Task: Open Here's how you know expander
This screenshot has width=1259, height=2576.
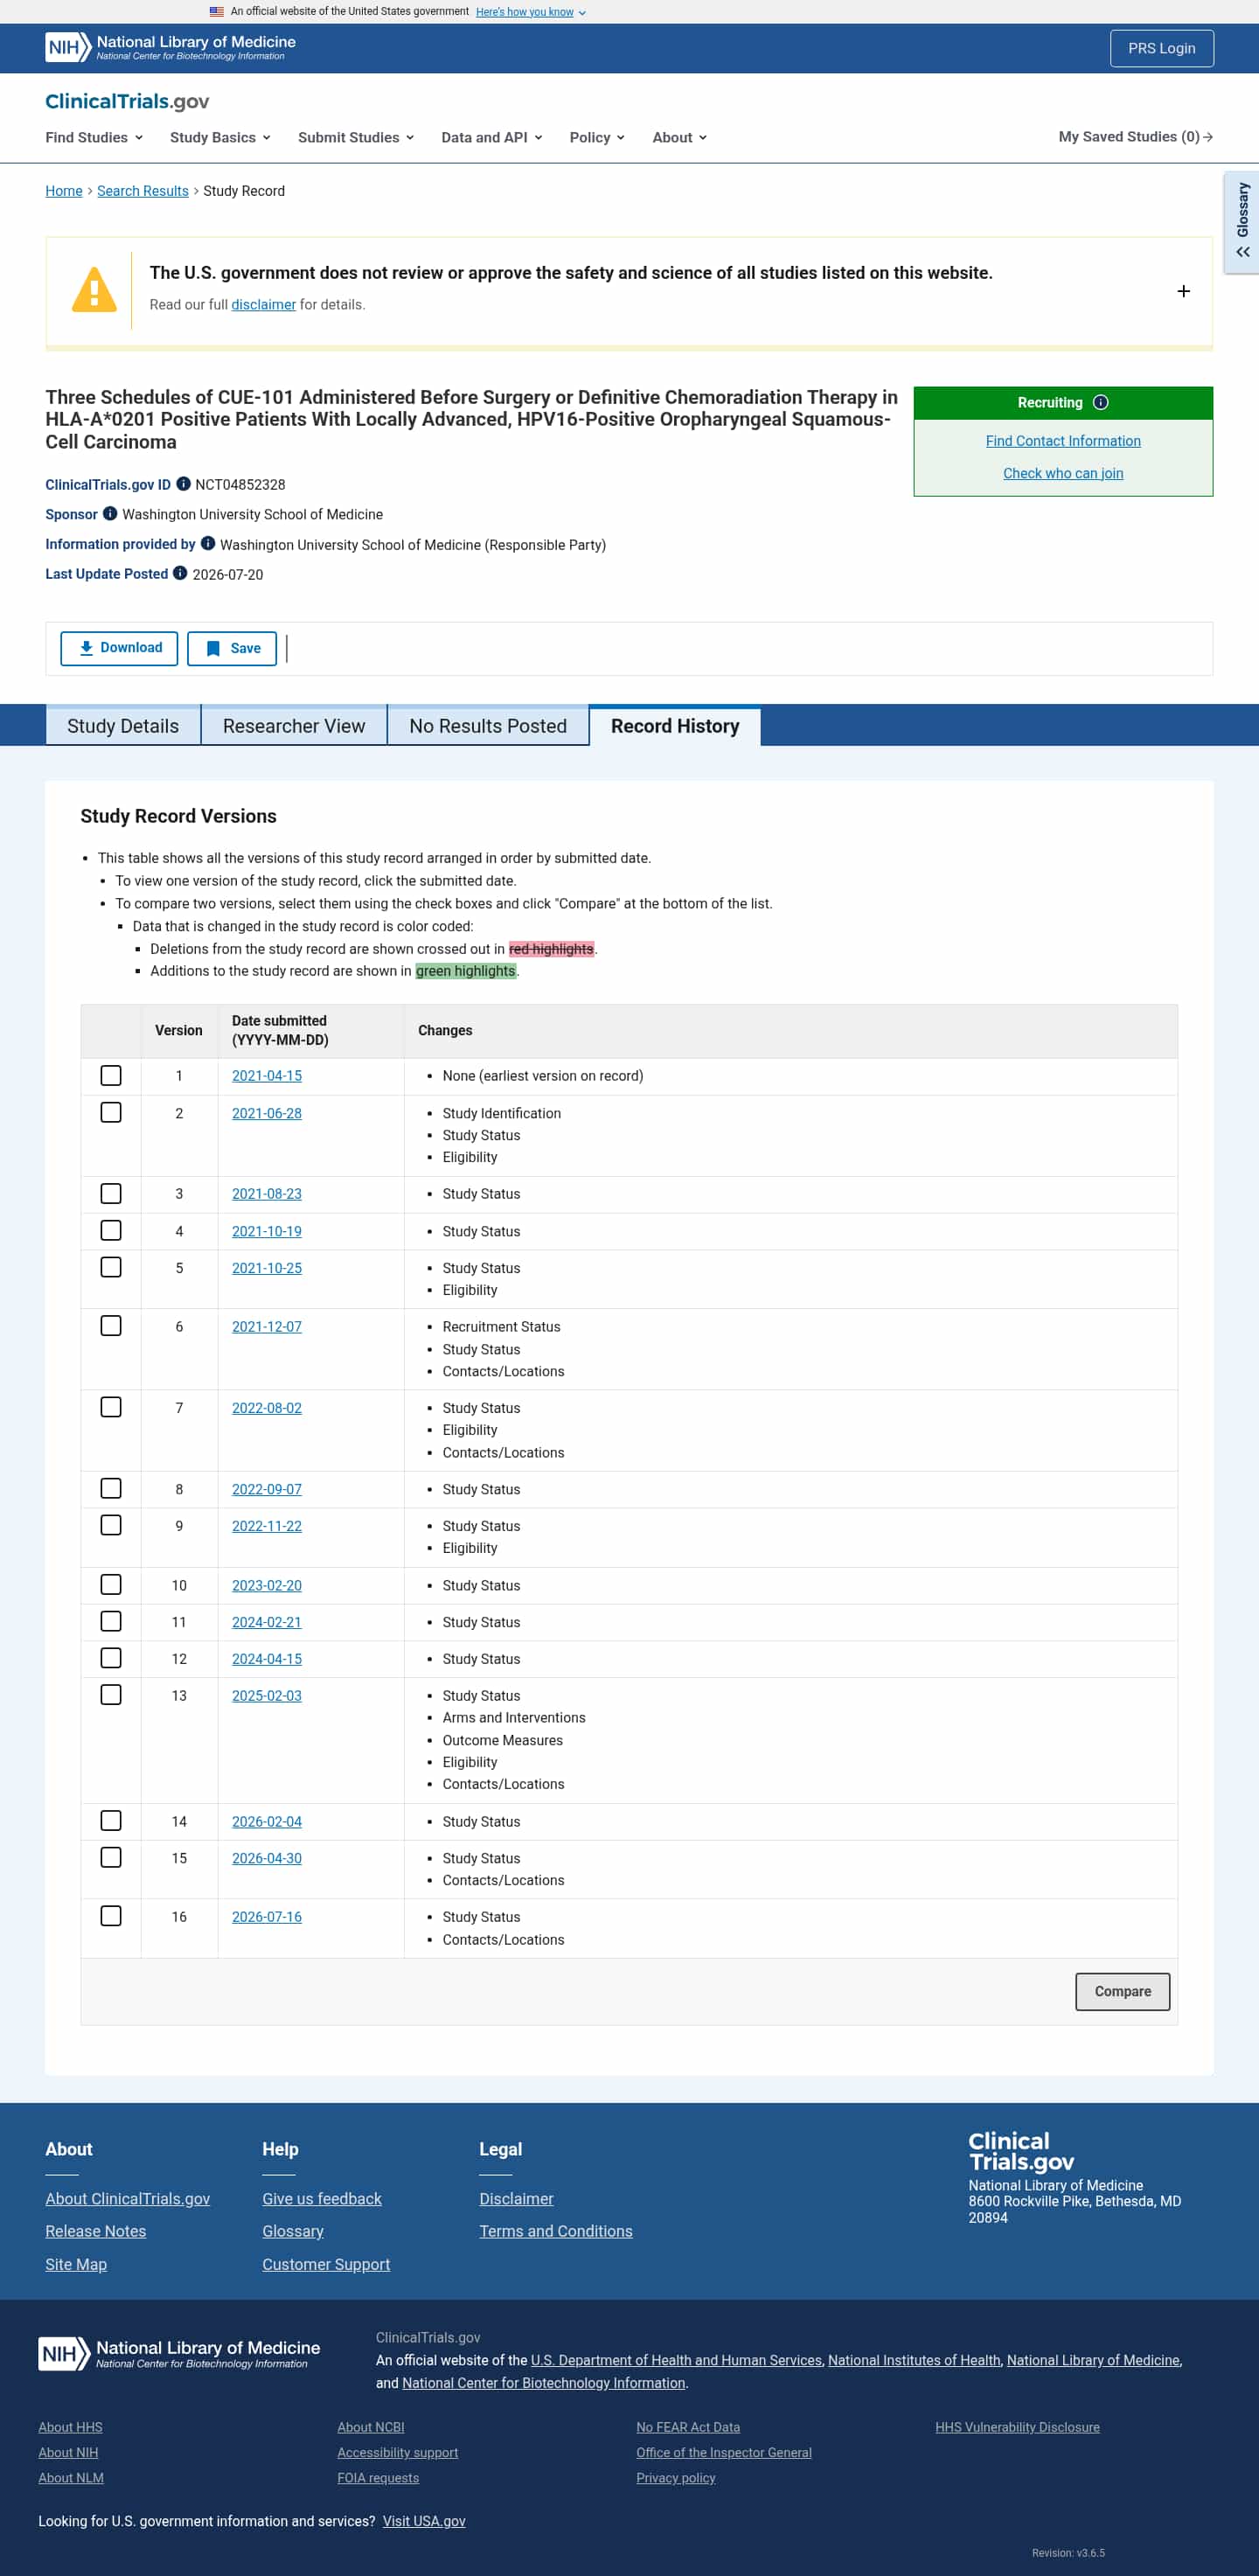Action: (530, 12)
